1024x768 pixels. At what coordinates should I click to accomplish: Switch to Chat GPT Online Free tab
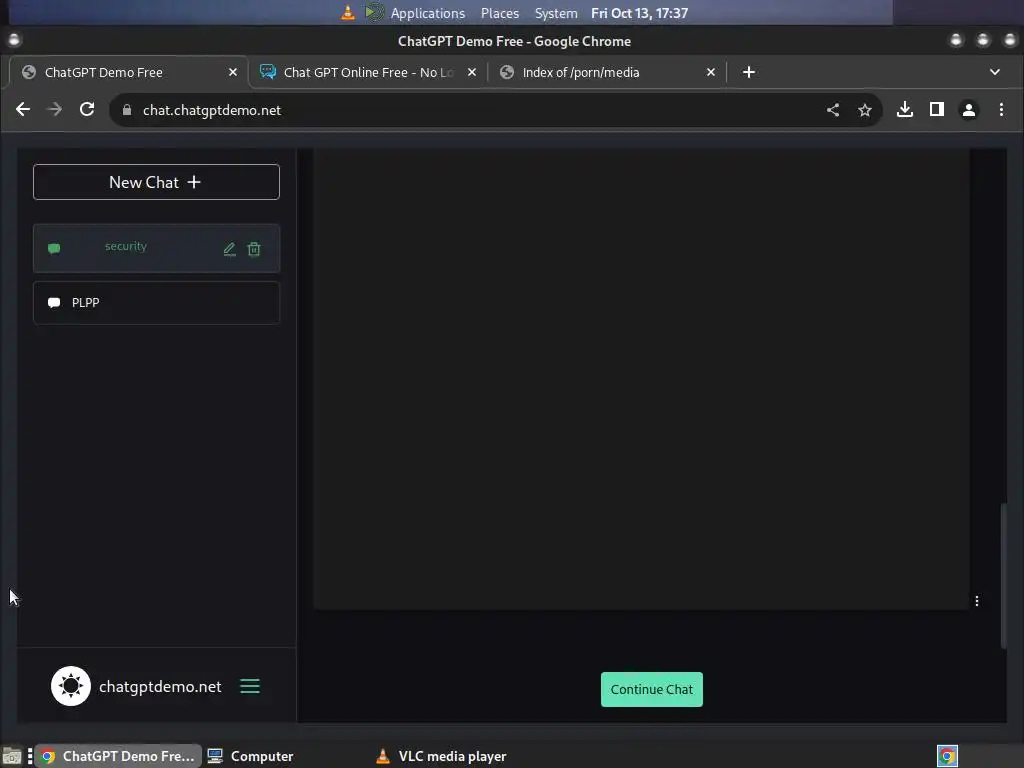(x=369, y=72)
